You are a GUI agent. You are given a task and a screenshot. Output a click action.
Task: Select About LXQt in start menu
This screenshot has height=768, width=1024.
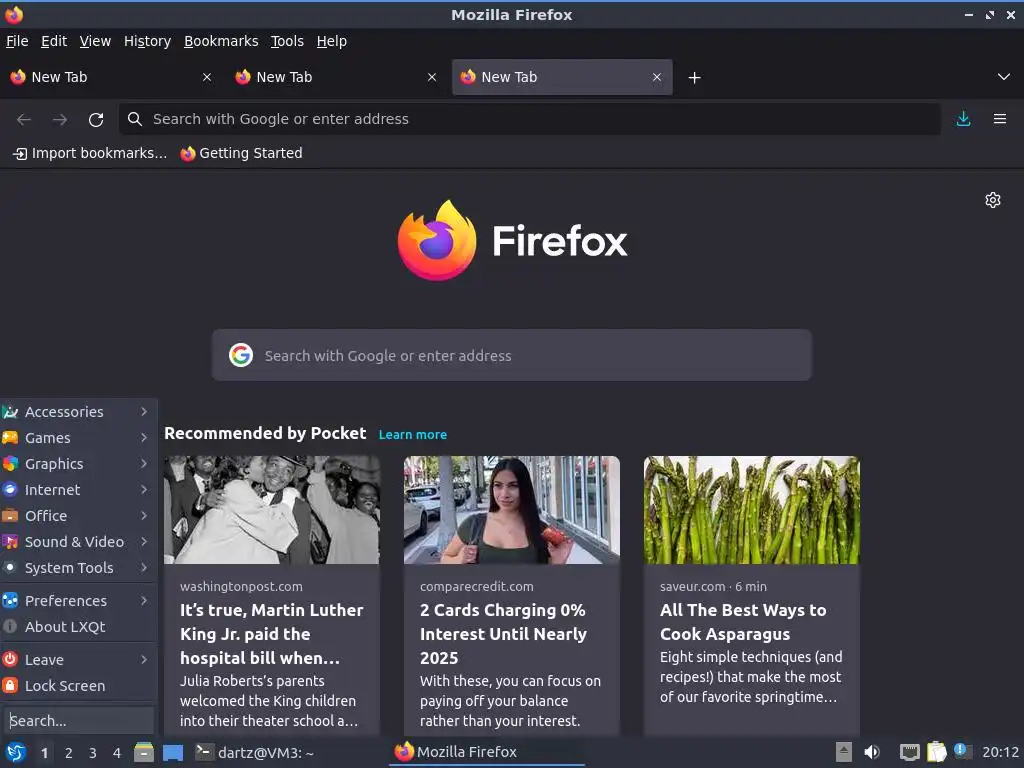[x=78, y=627]
